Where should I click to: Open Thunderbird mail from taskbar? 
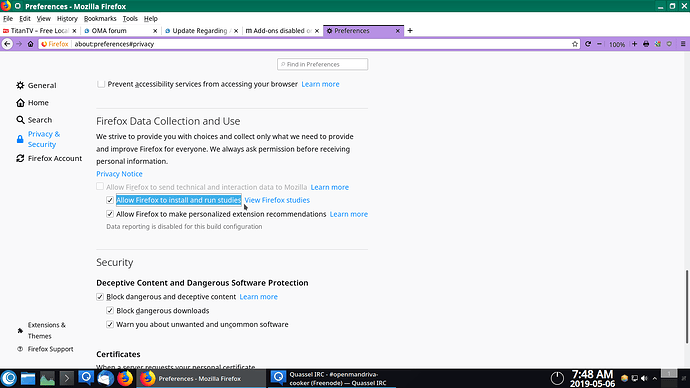(106, 378)
